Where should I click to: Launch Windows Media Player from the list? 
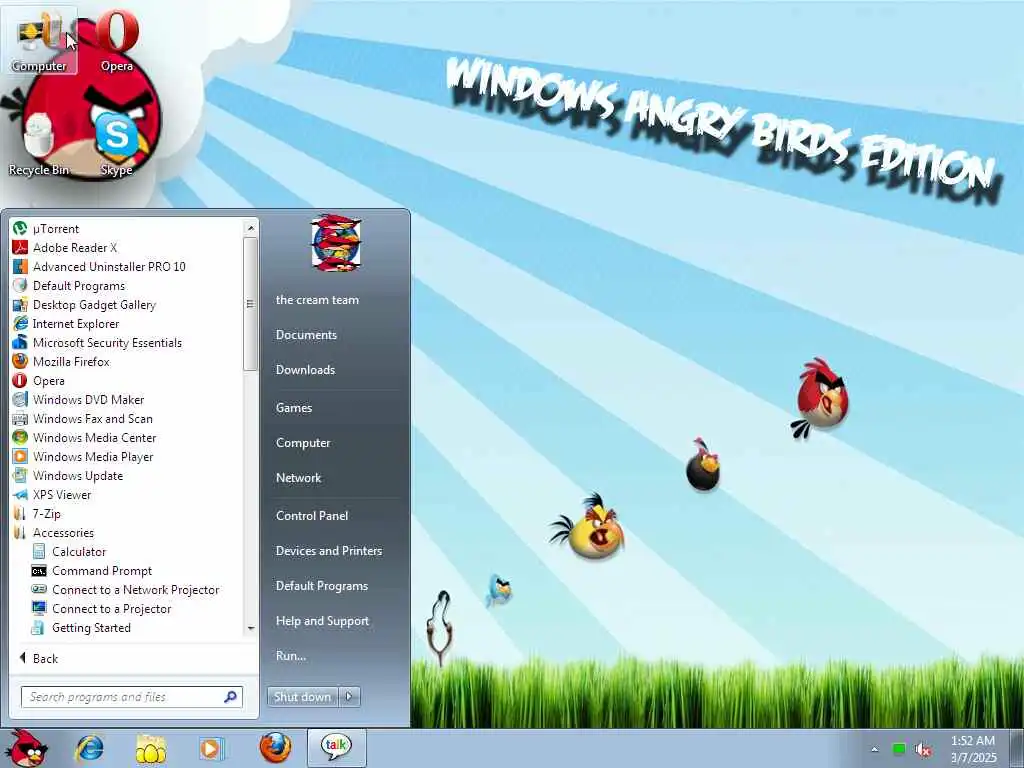83,456
